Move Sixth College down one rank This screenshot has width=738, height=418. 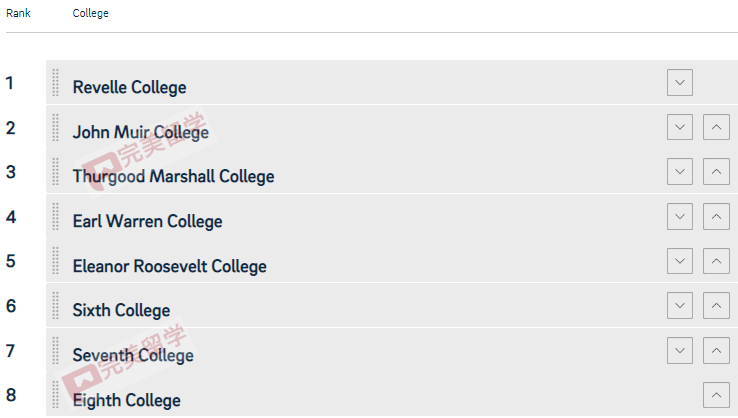(680, 305)
